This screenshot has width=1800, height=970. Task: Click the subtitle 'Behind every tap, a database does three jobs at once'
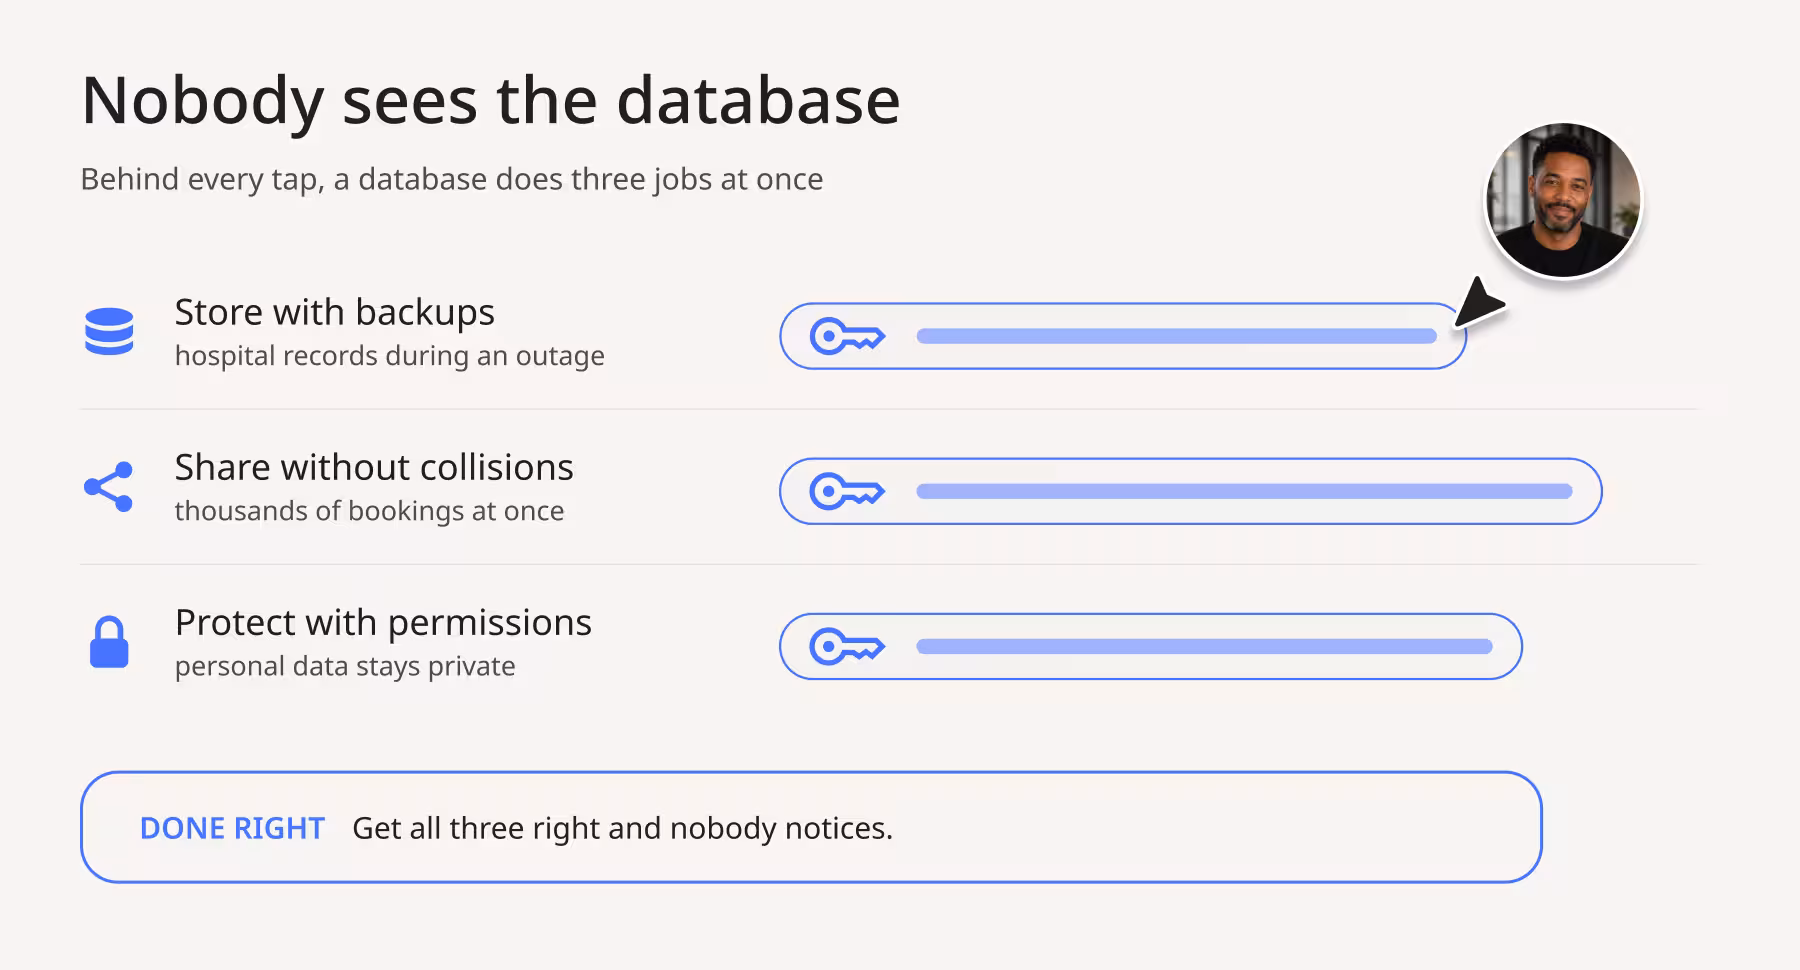coord(452,180)
